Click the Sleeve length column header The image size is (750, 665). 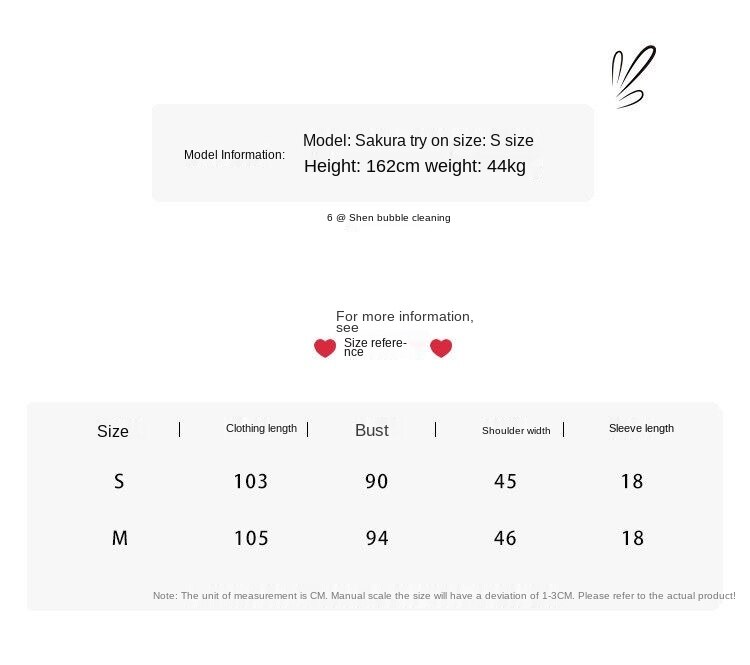641,429
